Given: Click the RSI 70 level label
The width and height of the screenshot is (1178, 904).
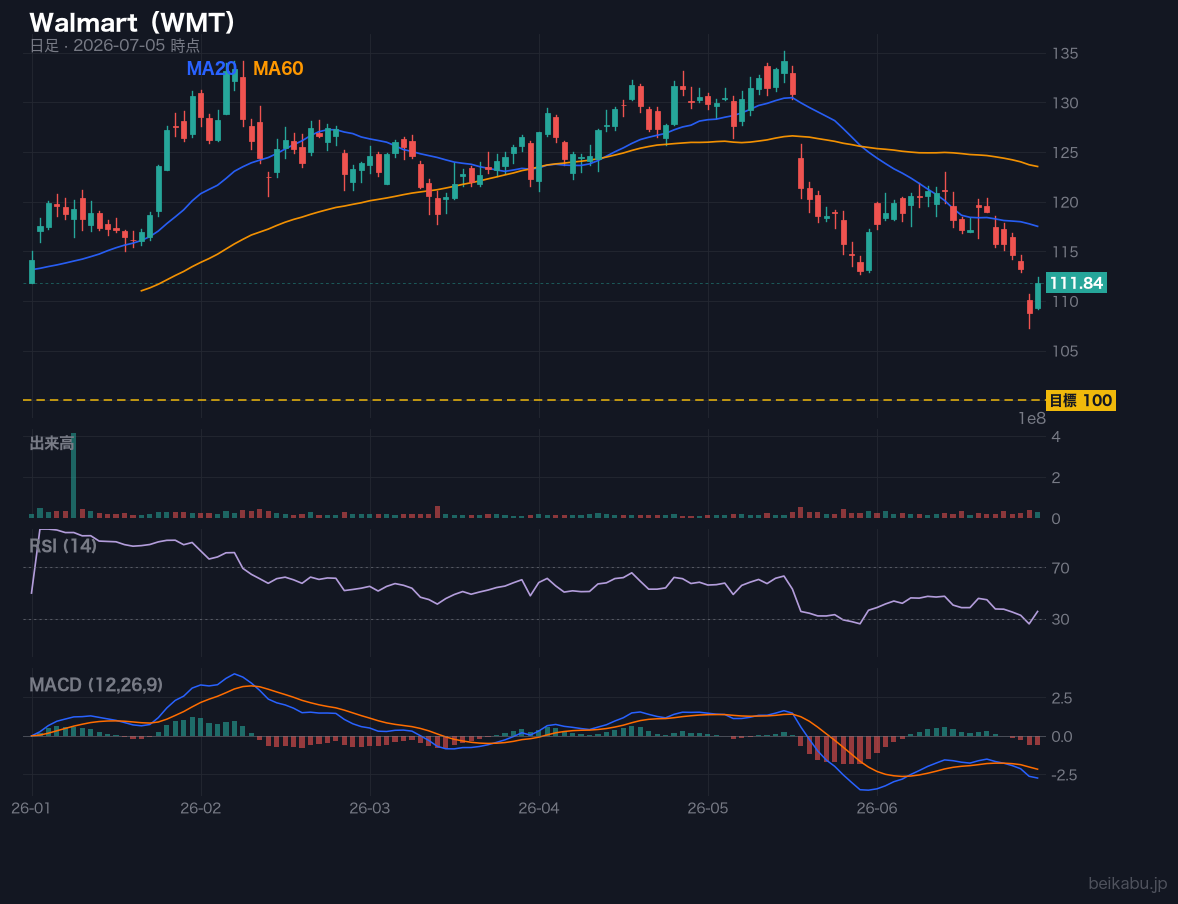Looking at the screenshot, I should 1061,568.
